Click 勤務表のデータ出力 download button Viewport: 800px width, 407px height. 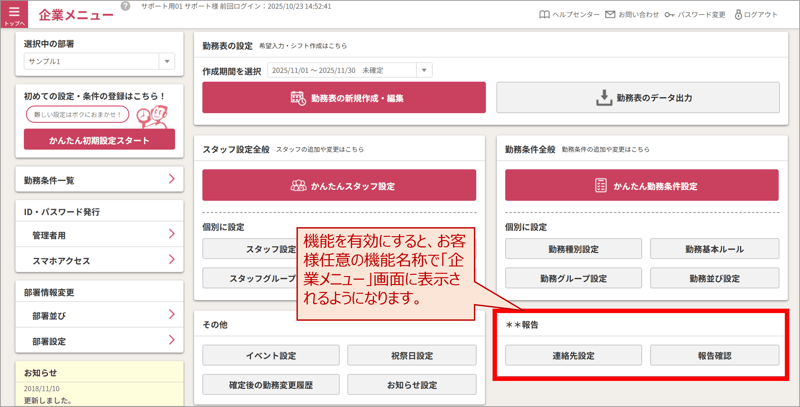tap(643, 98)
